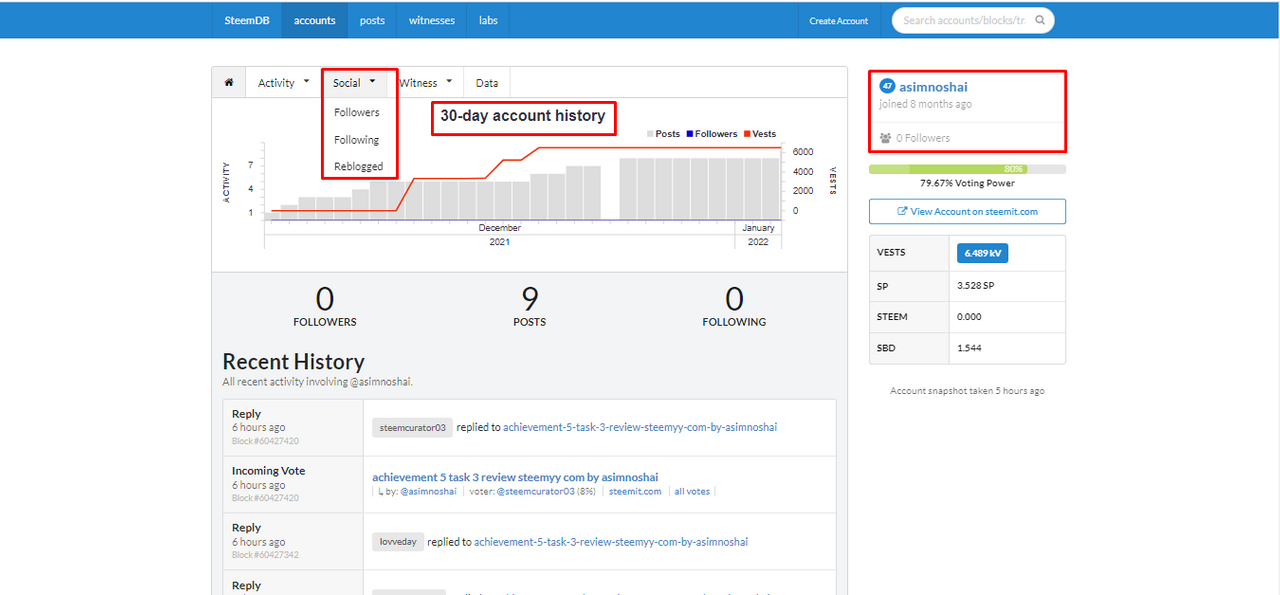Click 1.544 SBD value

click(x=969, y=347)
